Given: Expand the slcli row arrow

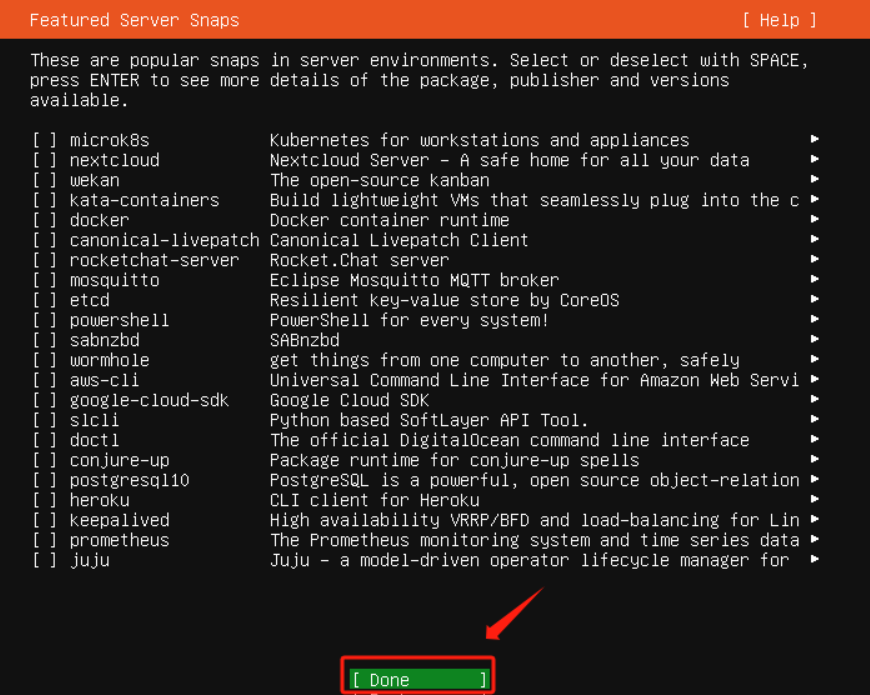Looking at the screenshot, I should pos(815,418).
